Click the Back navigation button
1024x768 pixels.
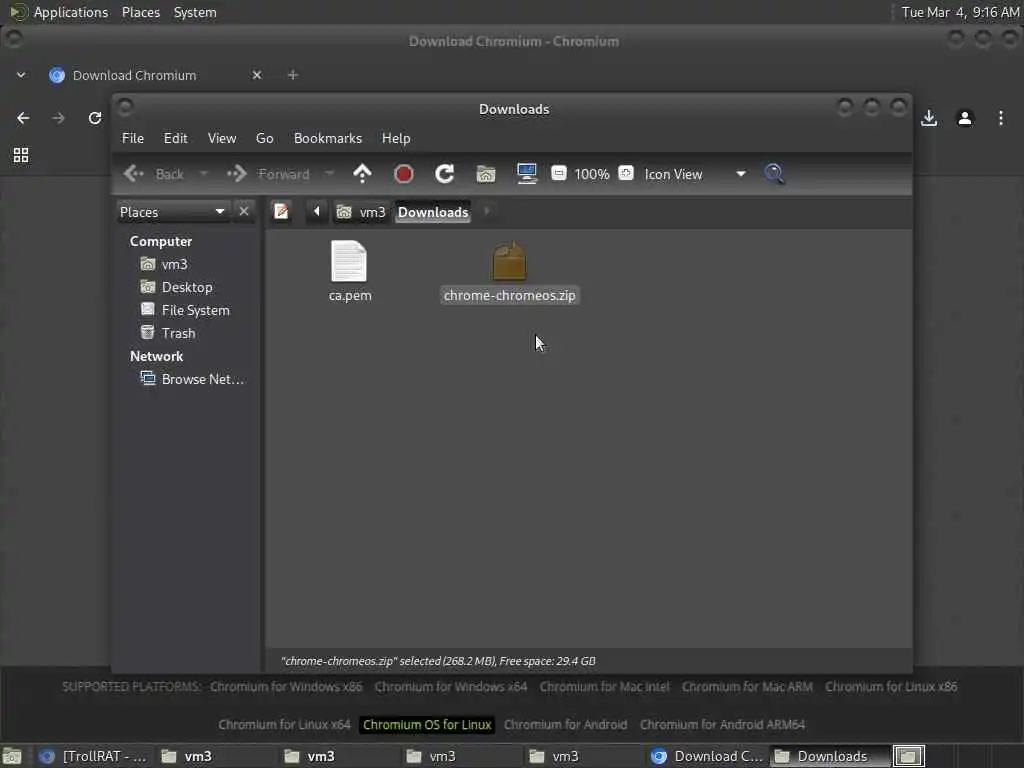click(154, 174)
